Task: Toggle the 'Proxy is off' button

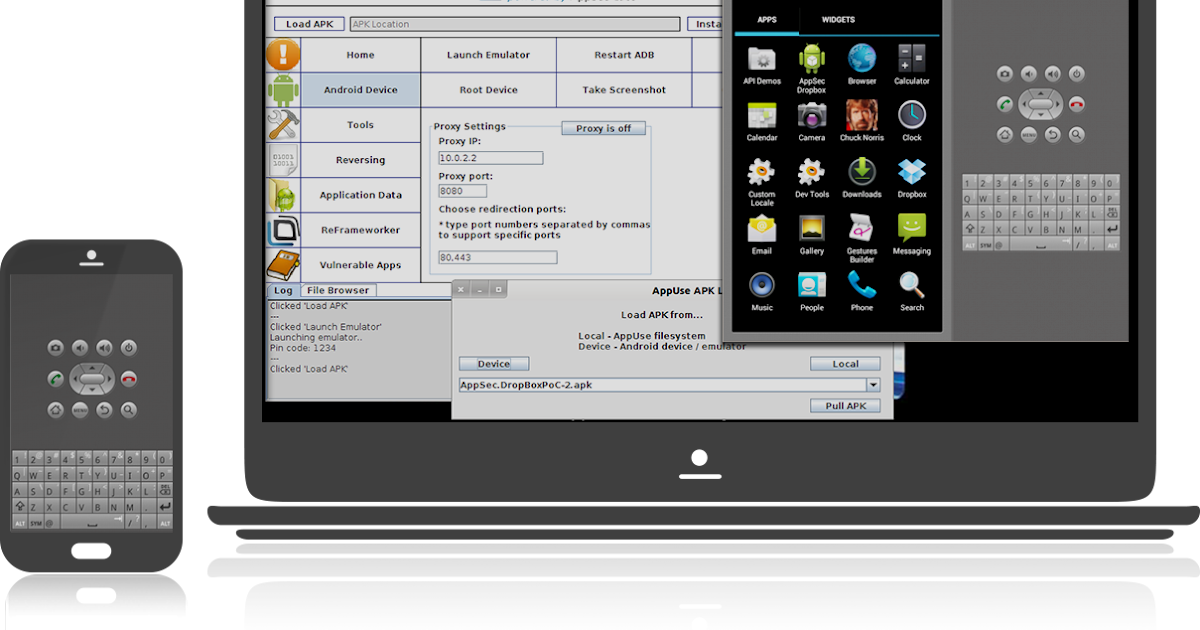Action: click(604, 128)
